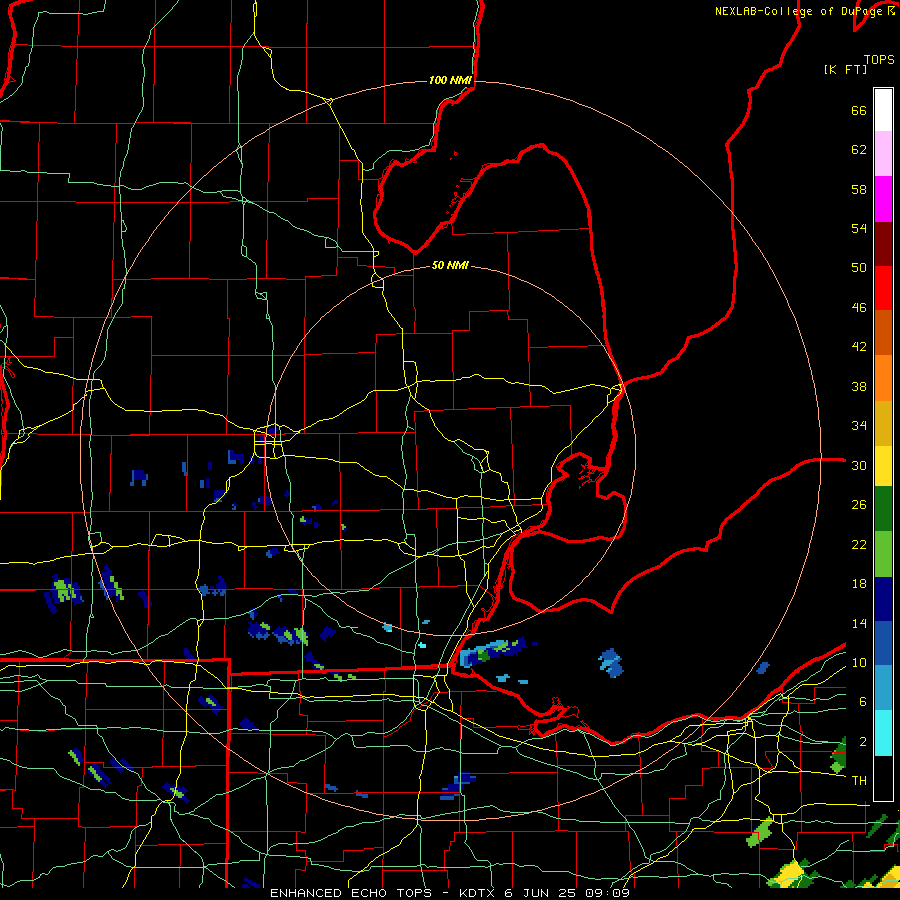Select the "TOPS" legend title
The image size is (900, 900).
(879, 59)
